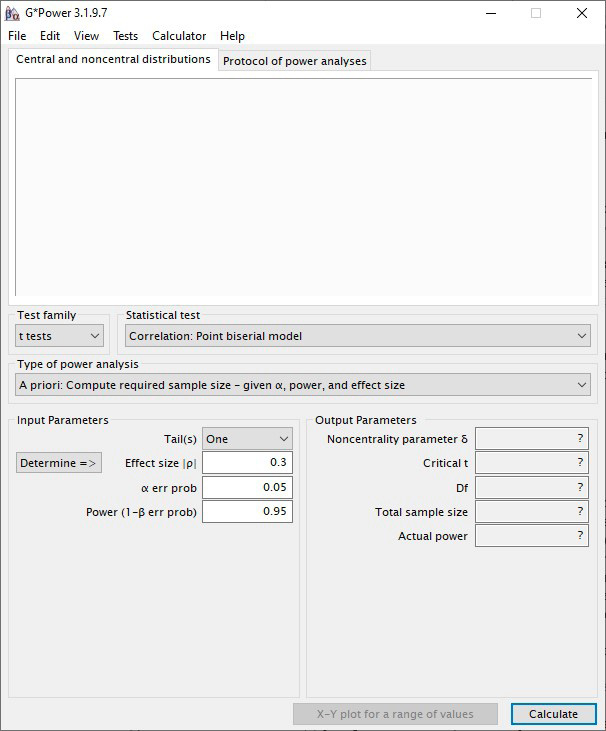Open the View menu
606x731 pixels.
[87, 36]
